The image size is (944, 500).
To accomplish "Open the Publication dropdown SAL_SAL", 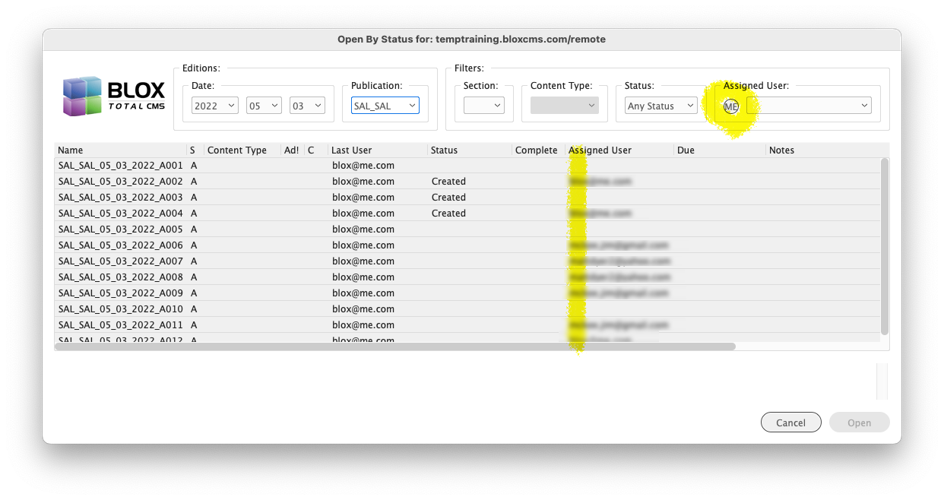I will [385, 106].
